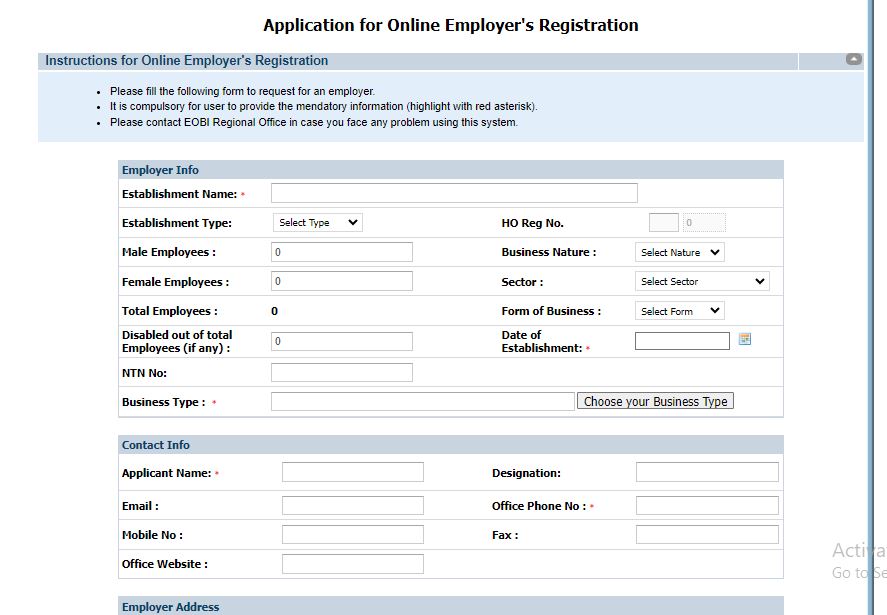887x615 pixels.
Task: Click the Male Employees input box
Action: [x=342, y=252]
